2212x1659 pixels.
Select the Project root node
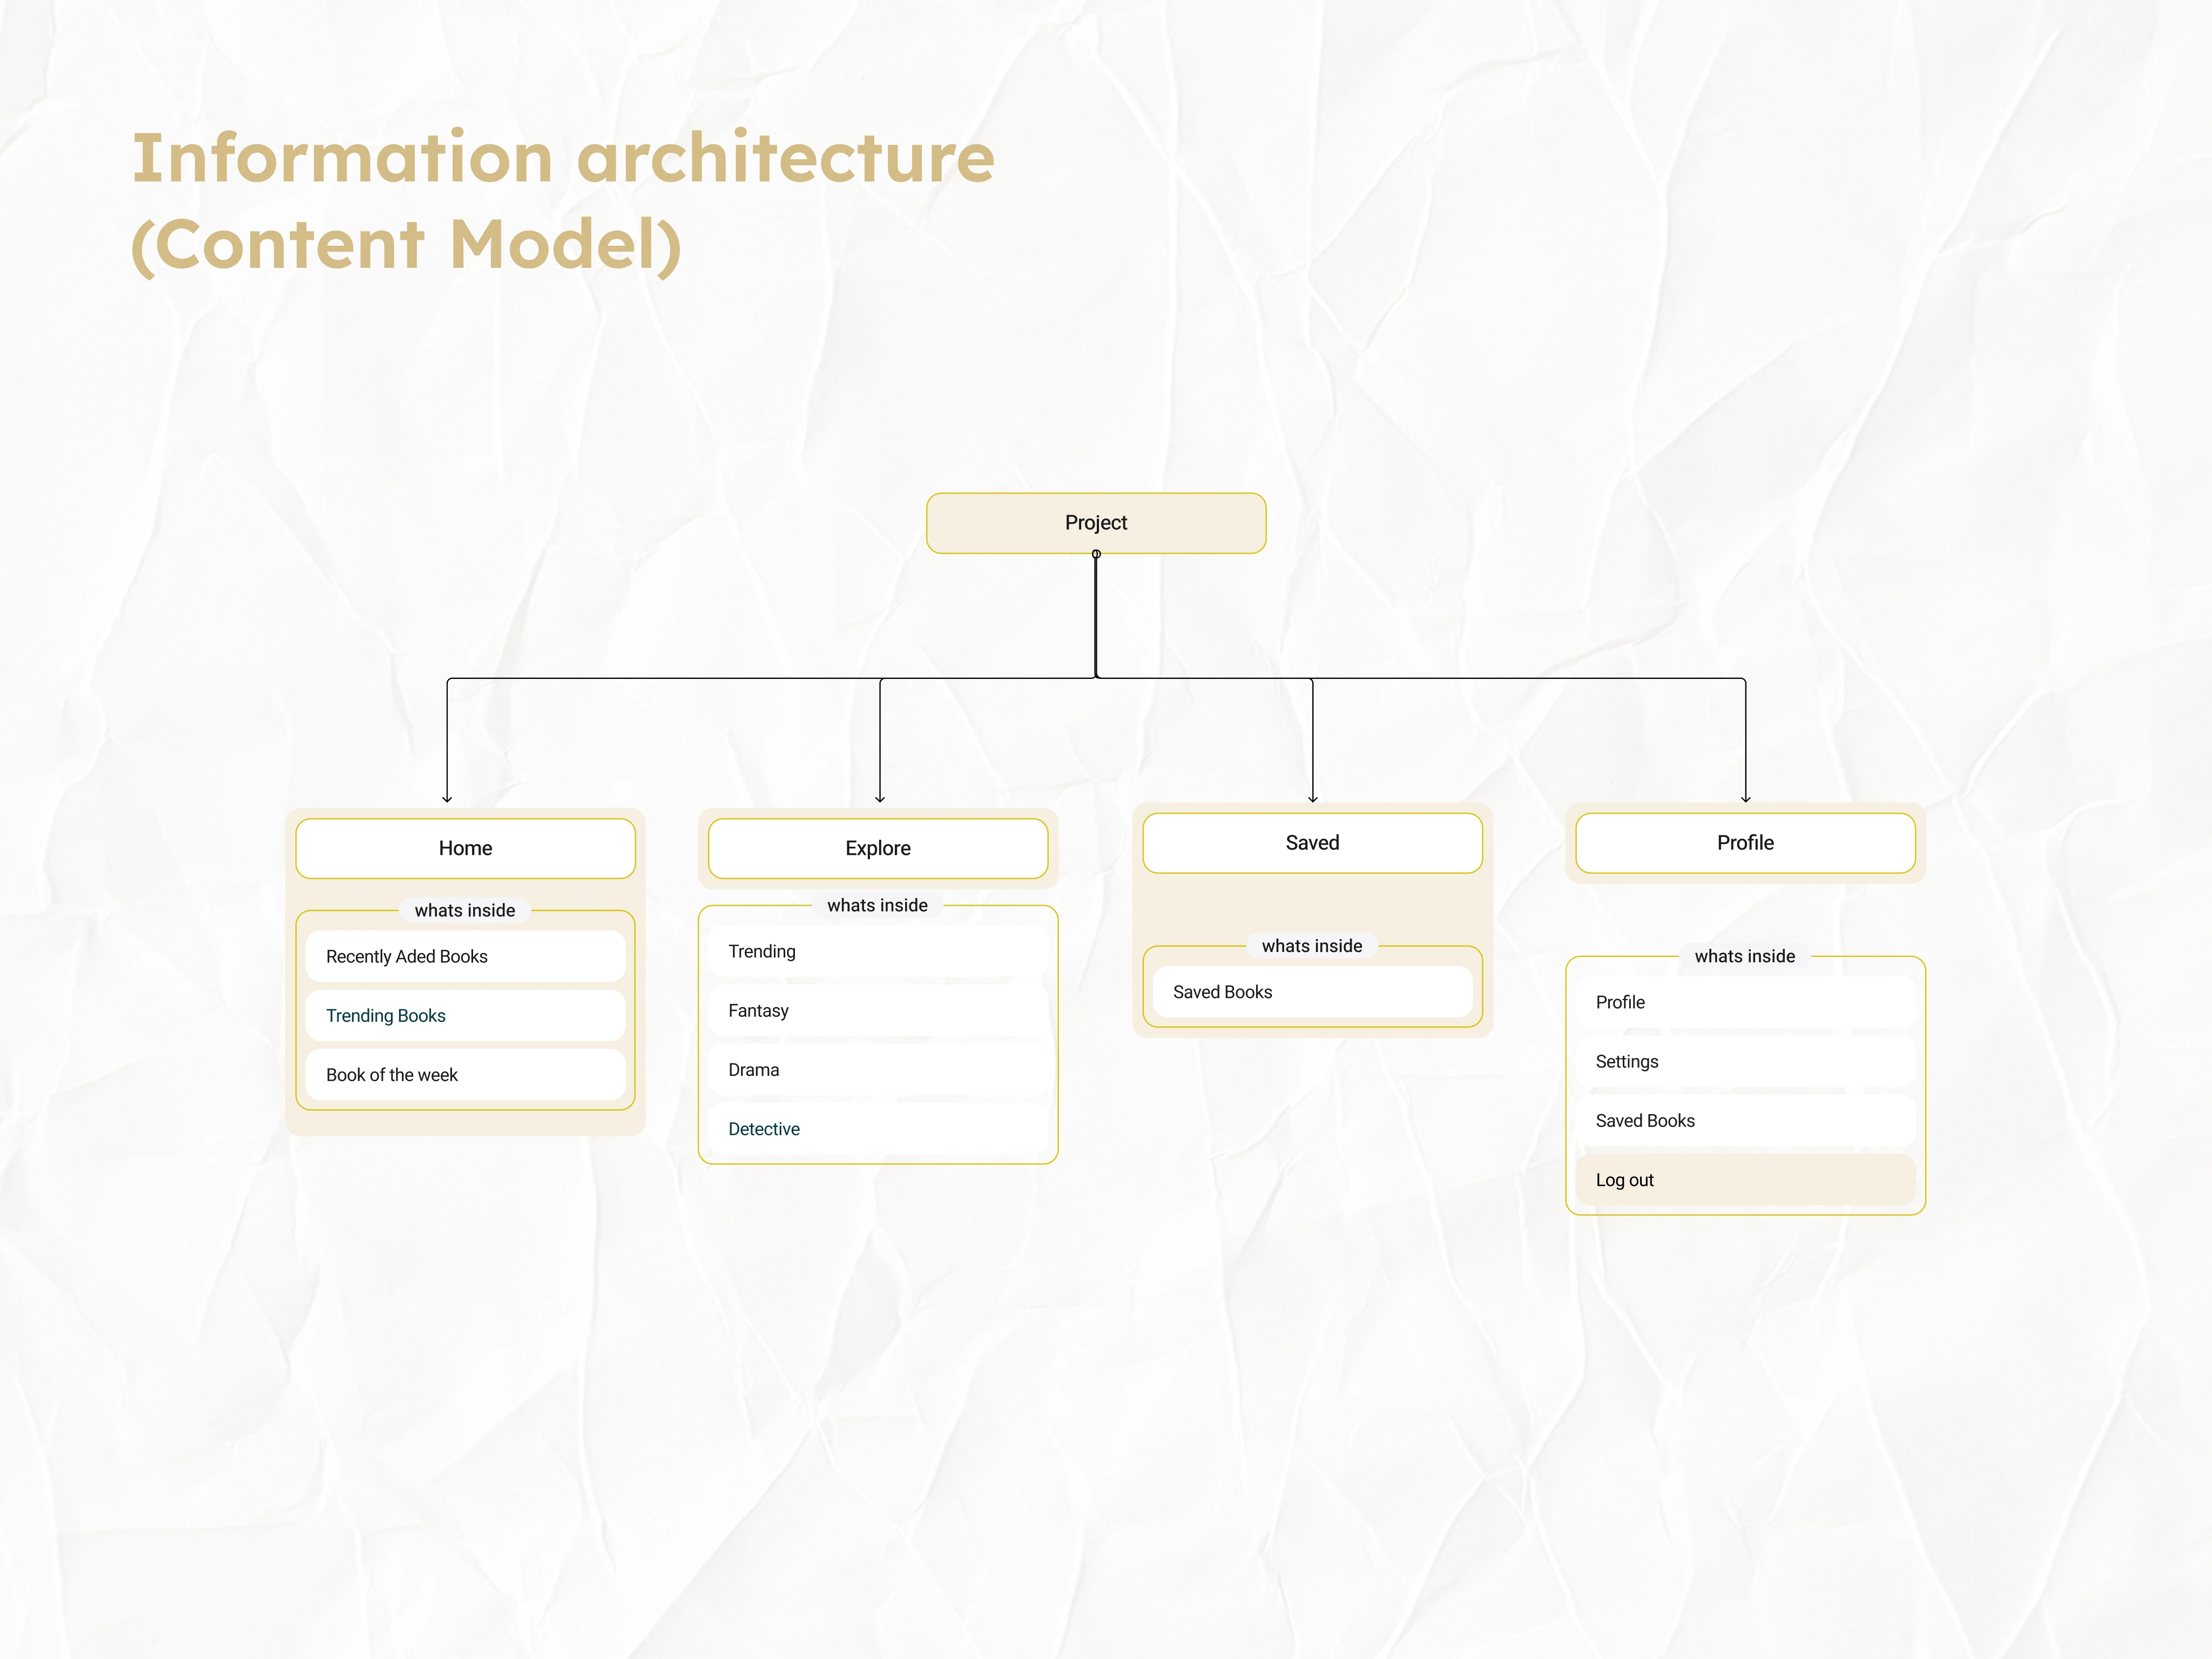tap(1096, 523)
